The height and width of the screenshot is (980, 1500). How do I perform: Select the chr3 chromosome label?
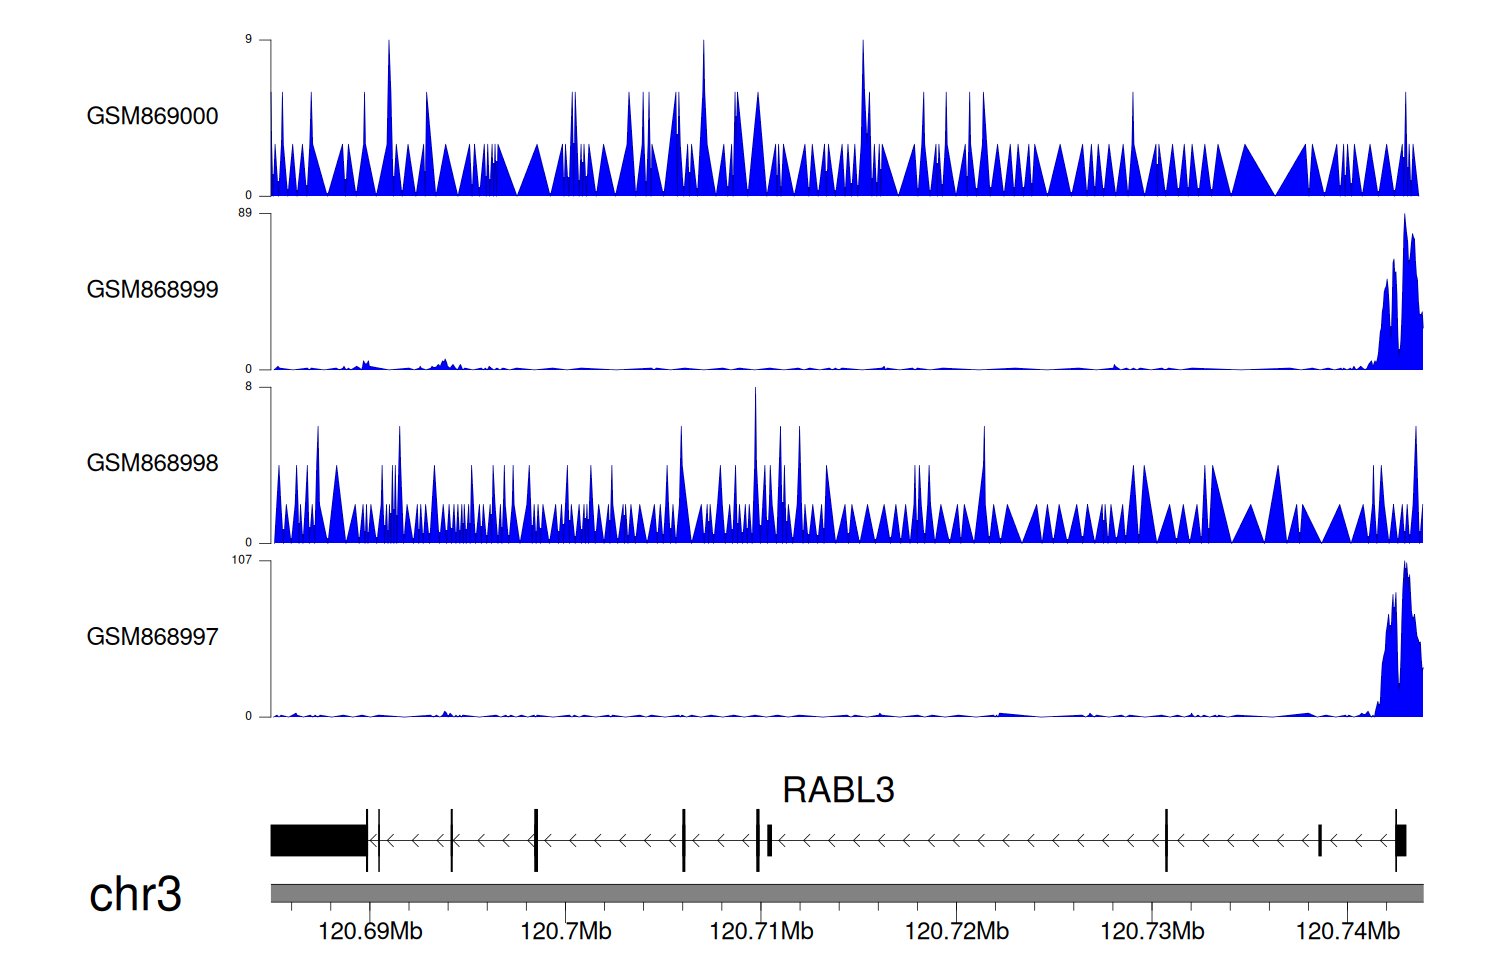pos(135,894)
